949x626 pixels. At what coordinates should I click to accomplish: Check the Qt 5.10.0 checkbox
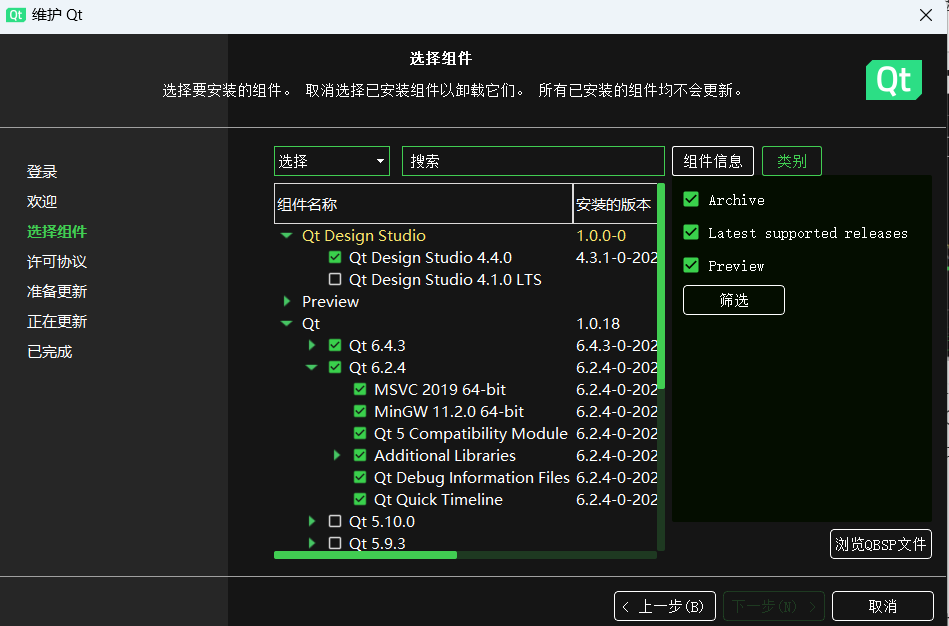point(335,521)
